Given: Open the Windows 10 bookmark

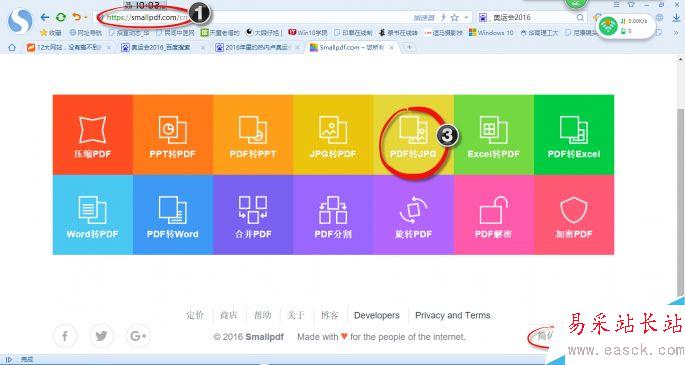Looking at the screenshot, I should [x=491, y=33].
